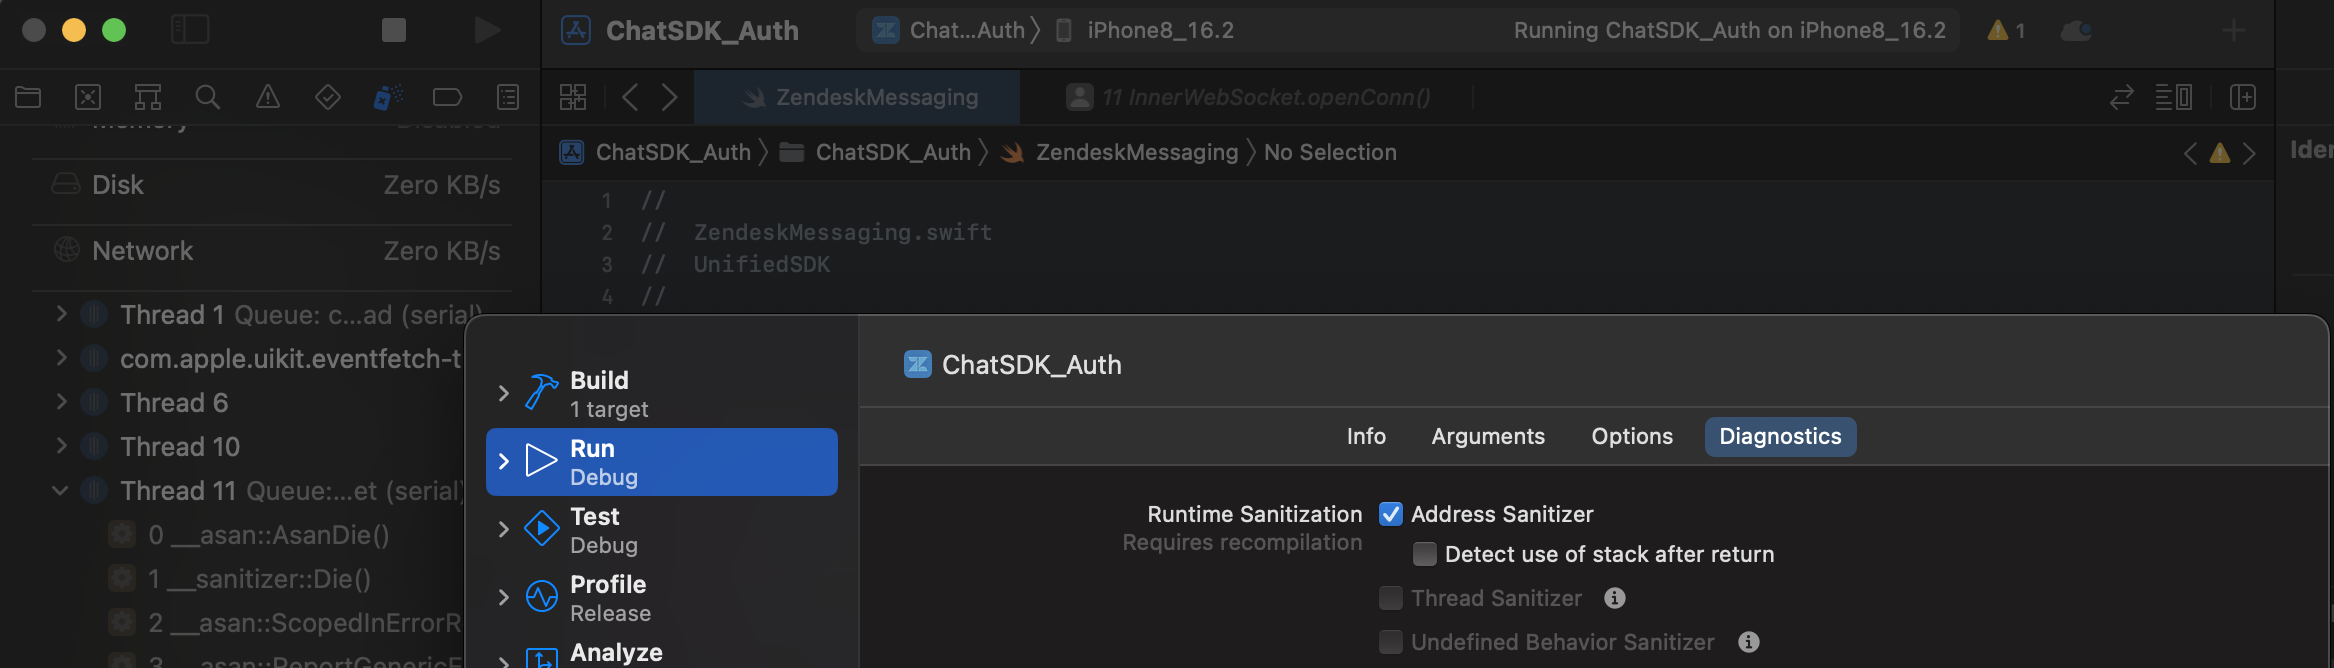This screenshot has width=2334, height=668.
Task: Disable the Address Sanitizer checkbox
Action: tap(1390, 514)
